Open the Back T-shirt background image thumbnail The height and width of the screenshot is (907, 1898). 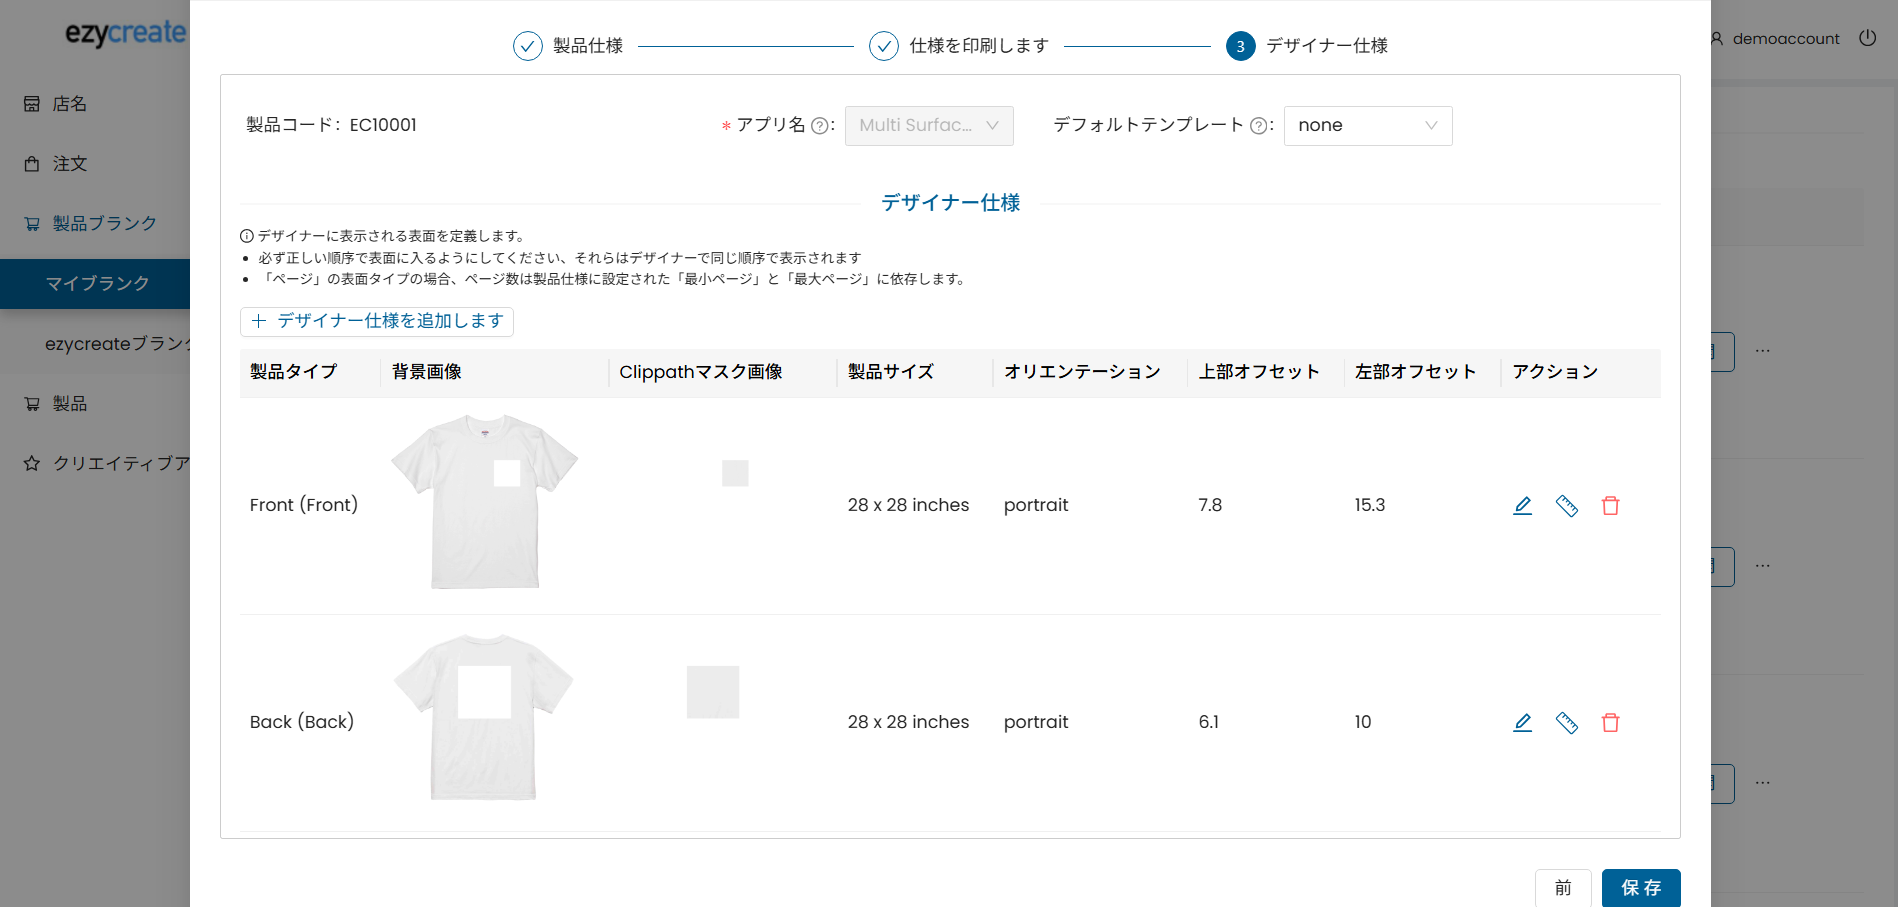[484, 718]
